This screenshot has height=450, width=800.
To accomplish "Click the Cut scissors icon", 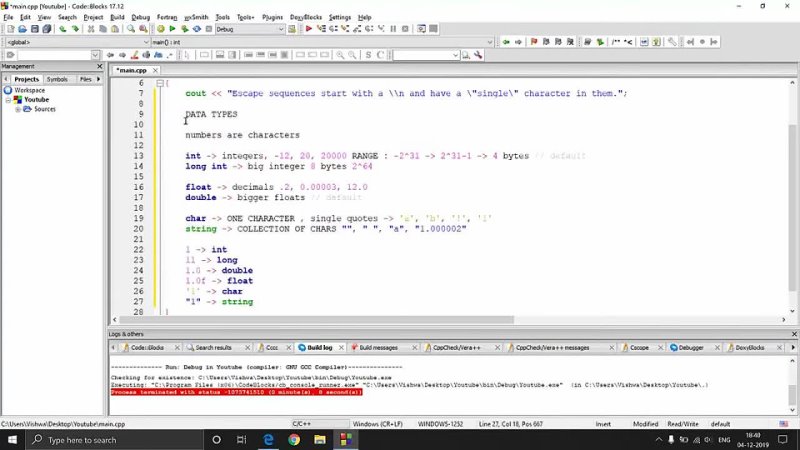I will (x=91, y=29).
